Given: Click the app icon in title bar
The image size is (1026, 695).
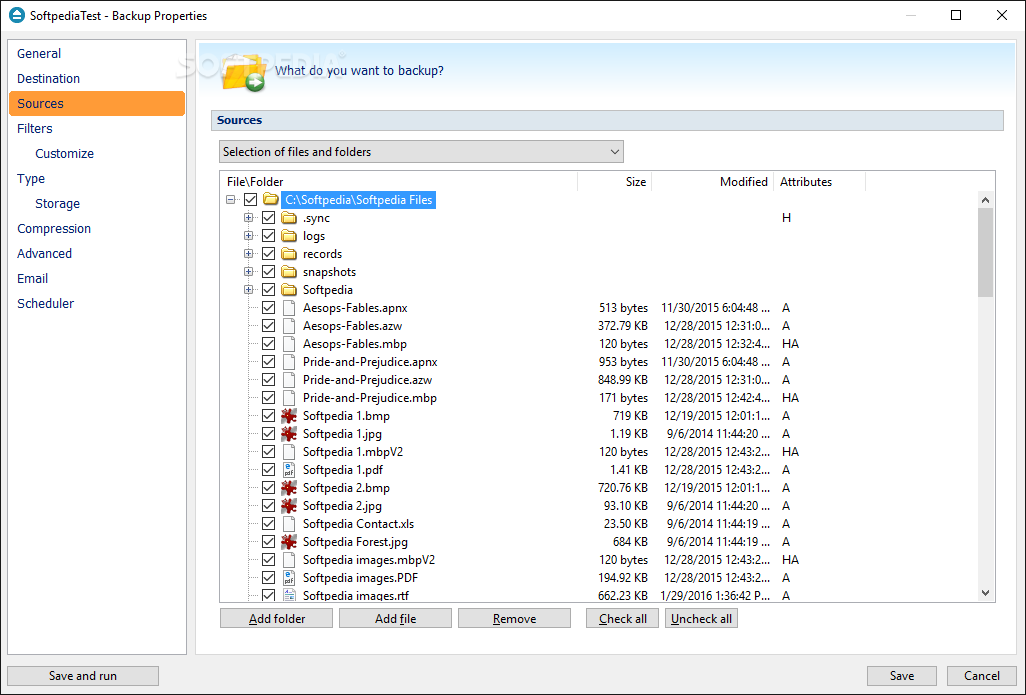Looking at the screenshot, I should click(16, 15).
